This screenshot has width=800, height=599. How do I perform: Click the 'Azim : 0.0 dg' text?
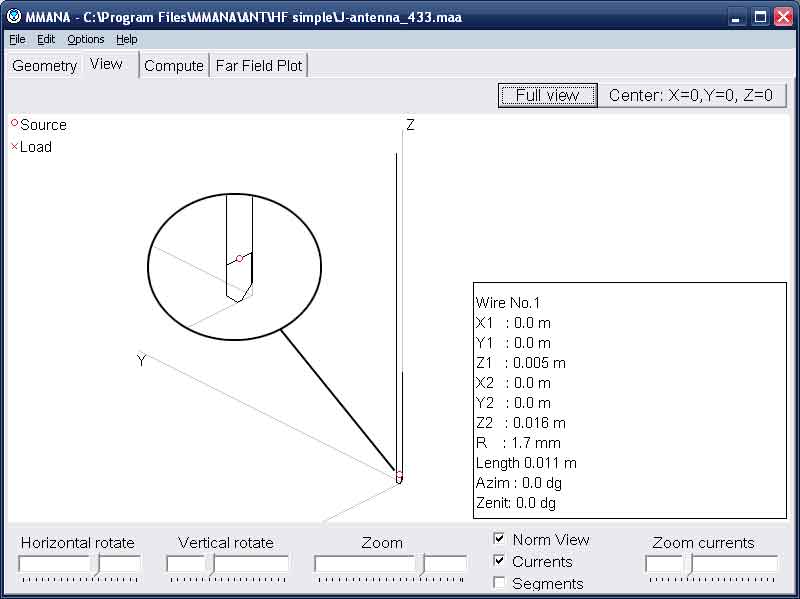click(518, 483)
